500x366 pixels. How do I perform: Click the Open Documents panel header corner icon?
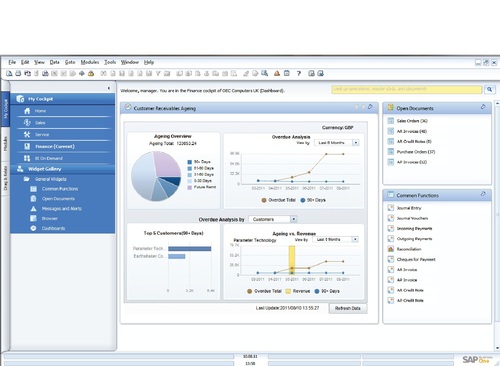(483, 107)
